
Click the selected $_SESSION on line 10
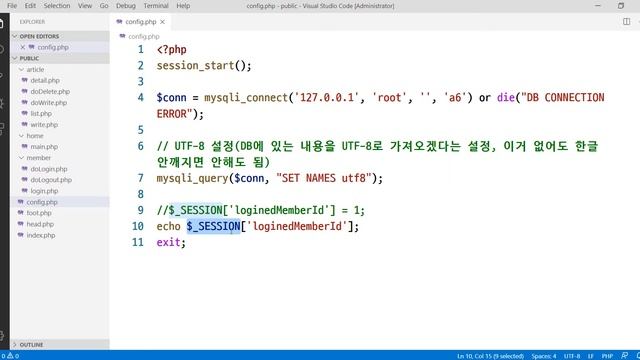(x=213, y=226)
